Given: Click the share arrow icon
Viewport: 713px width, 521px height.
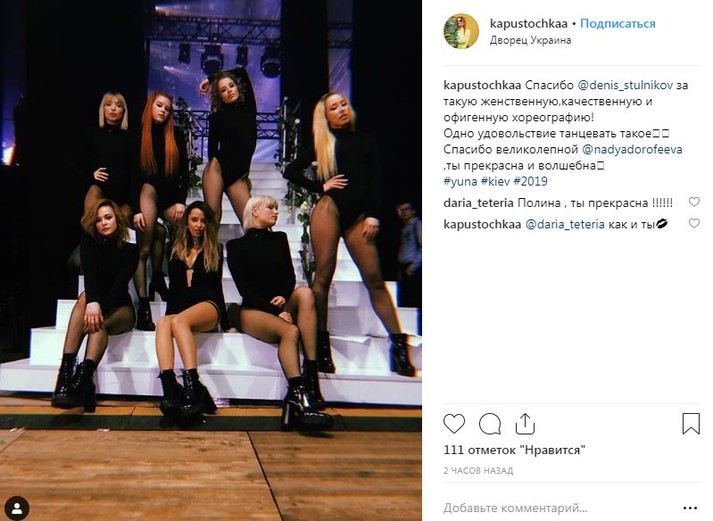Looking at the screenshot, I should pyautogui.click(x=525, y=424).
